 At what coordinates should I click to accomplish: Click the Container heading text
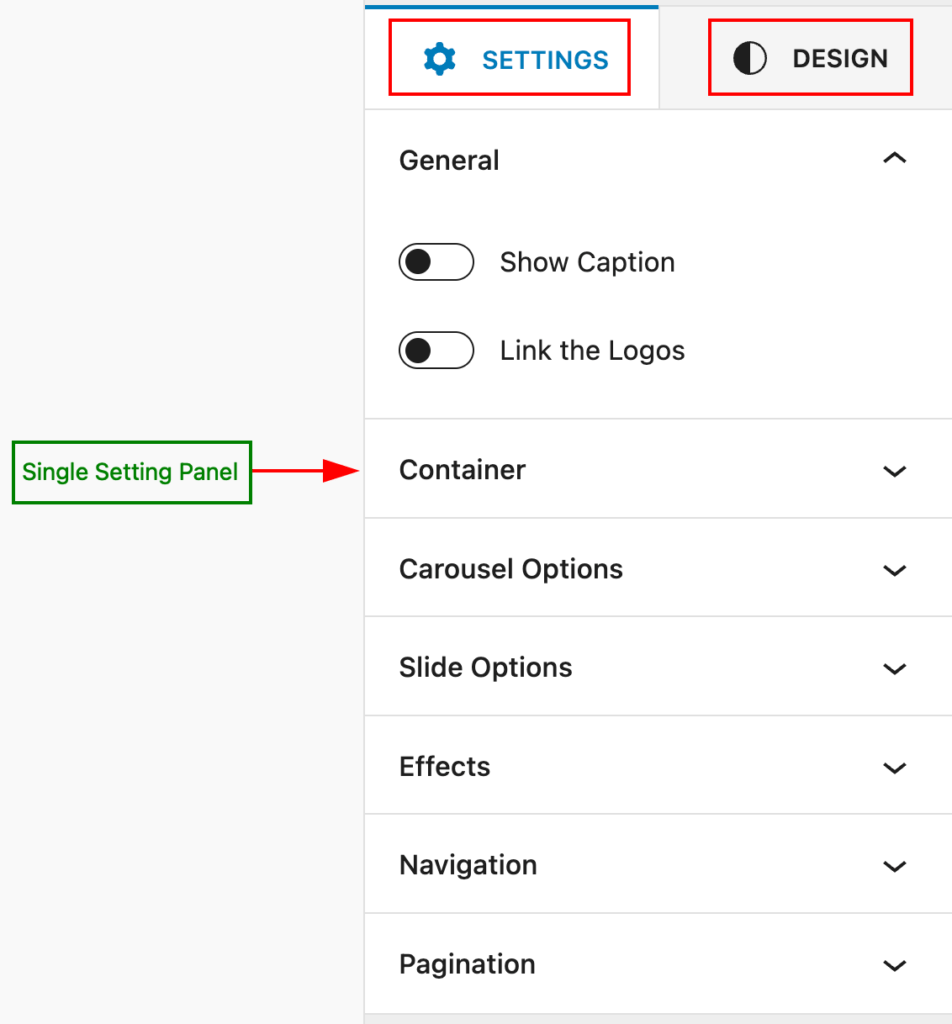pyautogui.click(x=462, y=470)
